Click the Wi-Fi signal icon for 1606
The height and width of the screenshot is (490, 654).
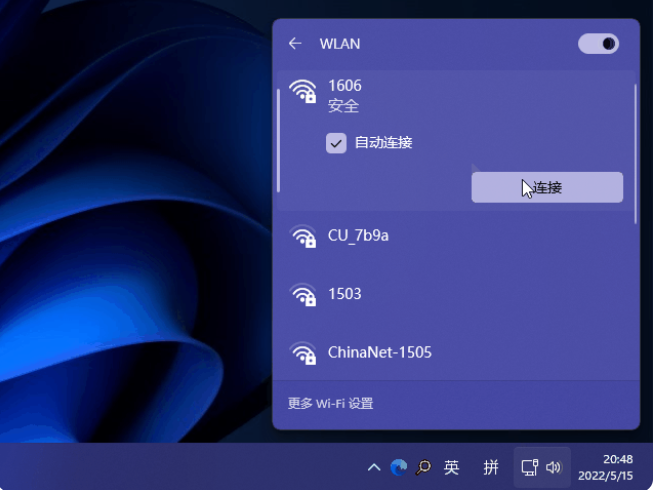[x=302, y=93]
